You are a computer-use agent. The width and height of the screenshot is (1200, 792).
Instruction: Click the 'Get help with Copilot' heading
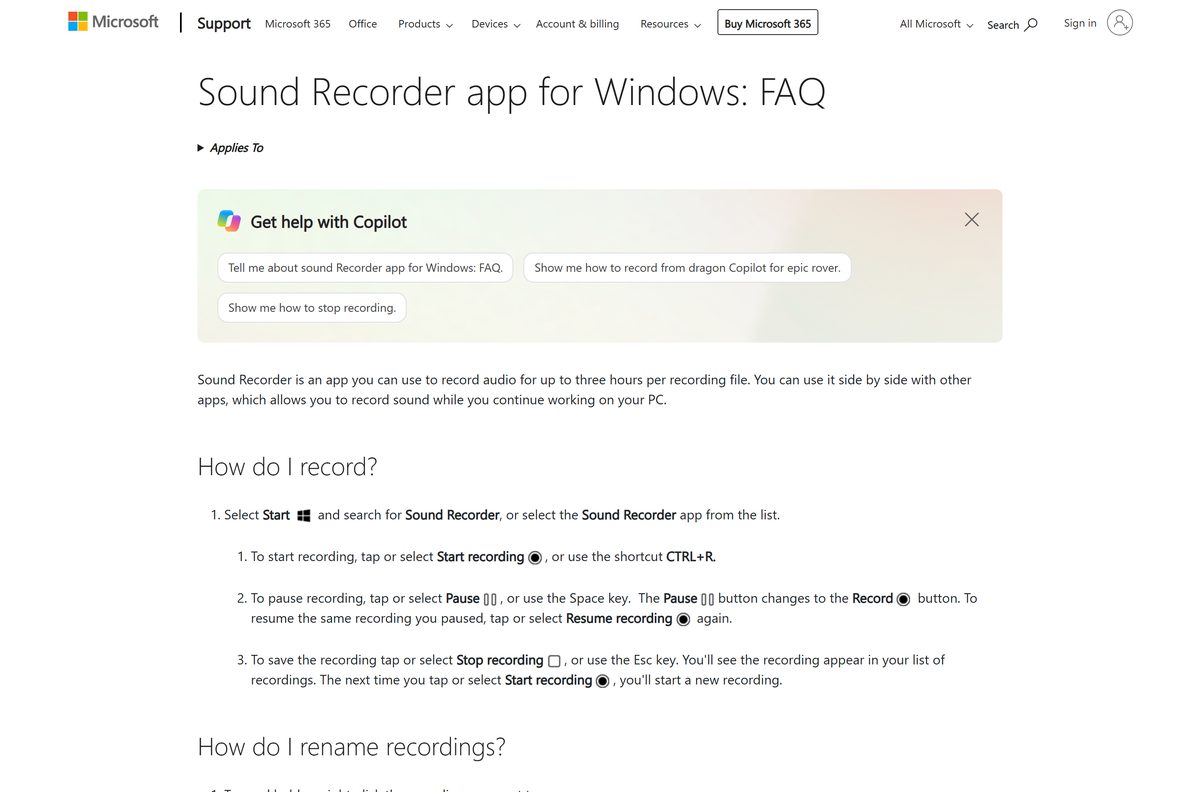(329, 222)
